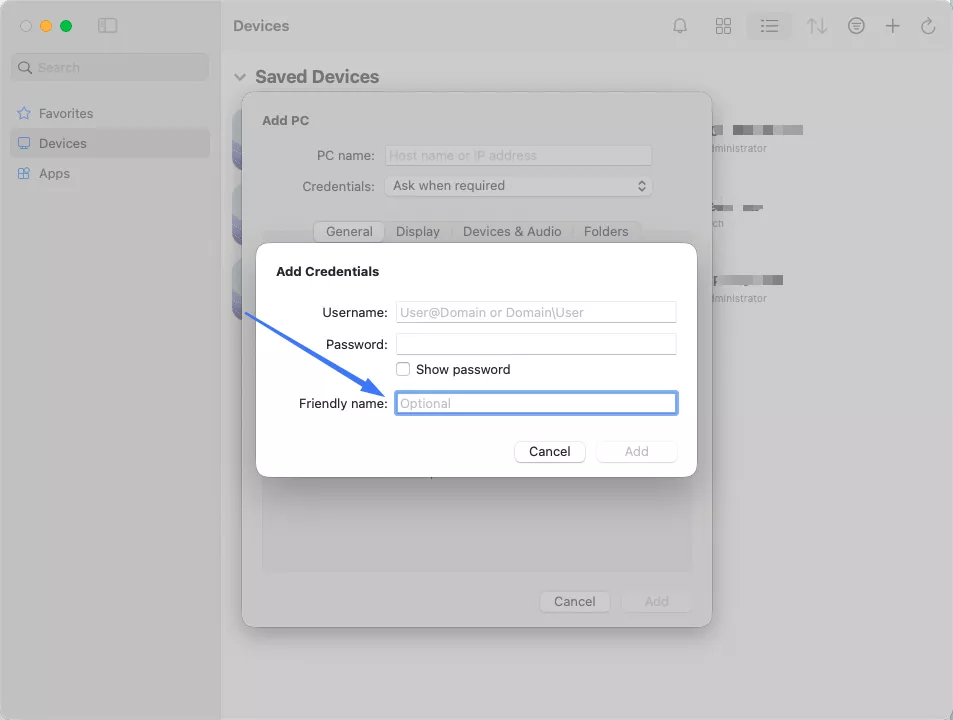Viewport: 953px width, 720px height.
Task: Collapse the Saved Devices section
Action: [x=240, y=77]
